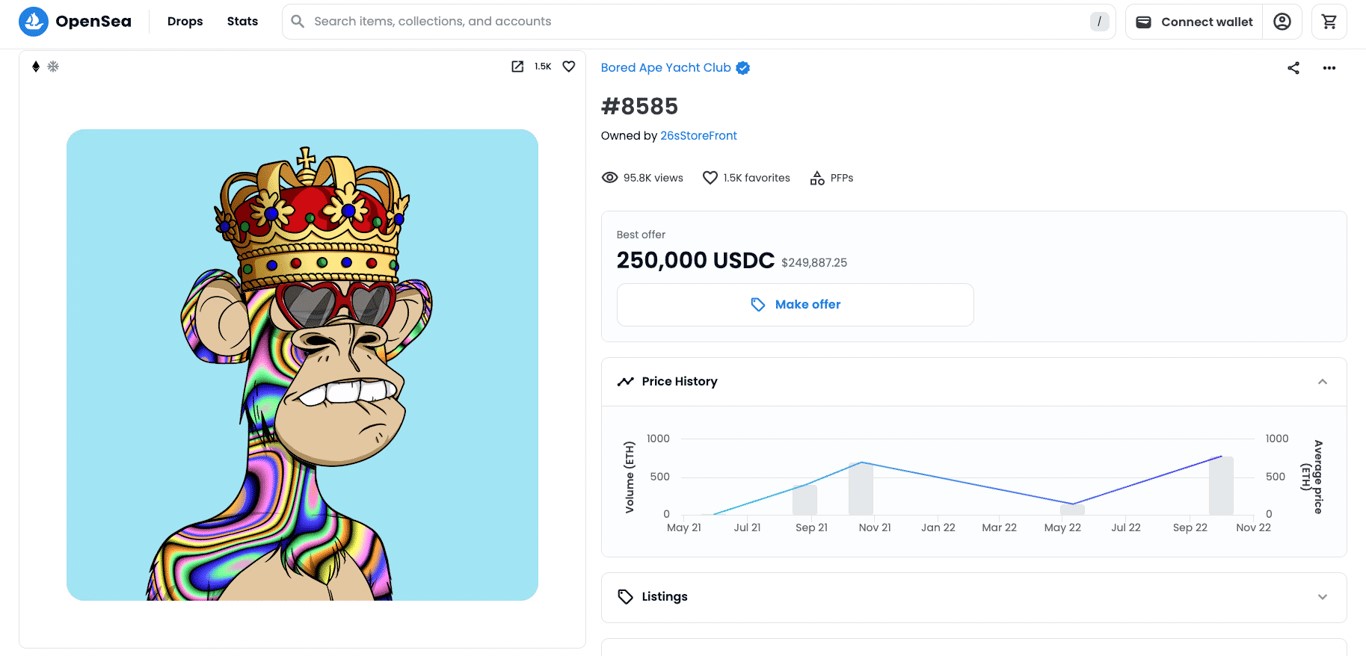Screen dimensions: 1366x656
Task: Click the OpenSea logo icon
Action: coord(33,21)
